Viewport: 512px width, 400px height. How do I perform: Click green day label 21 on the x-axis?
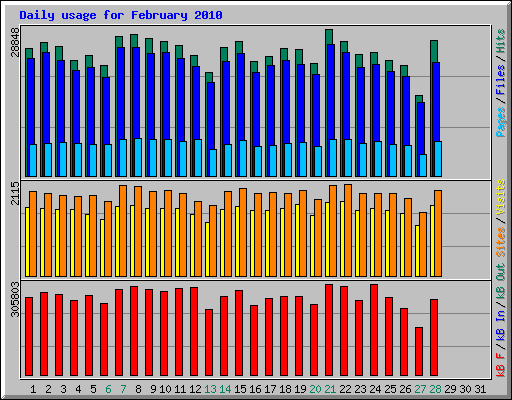click(x=330, y=389)
